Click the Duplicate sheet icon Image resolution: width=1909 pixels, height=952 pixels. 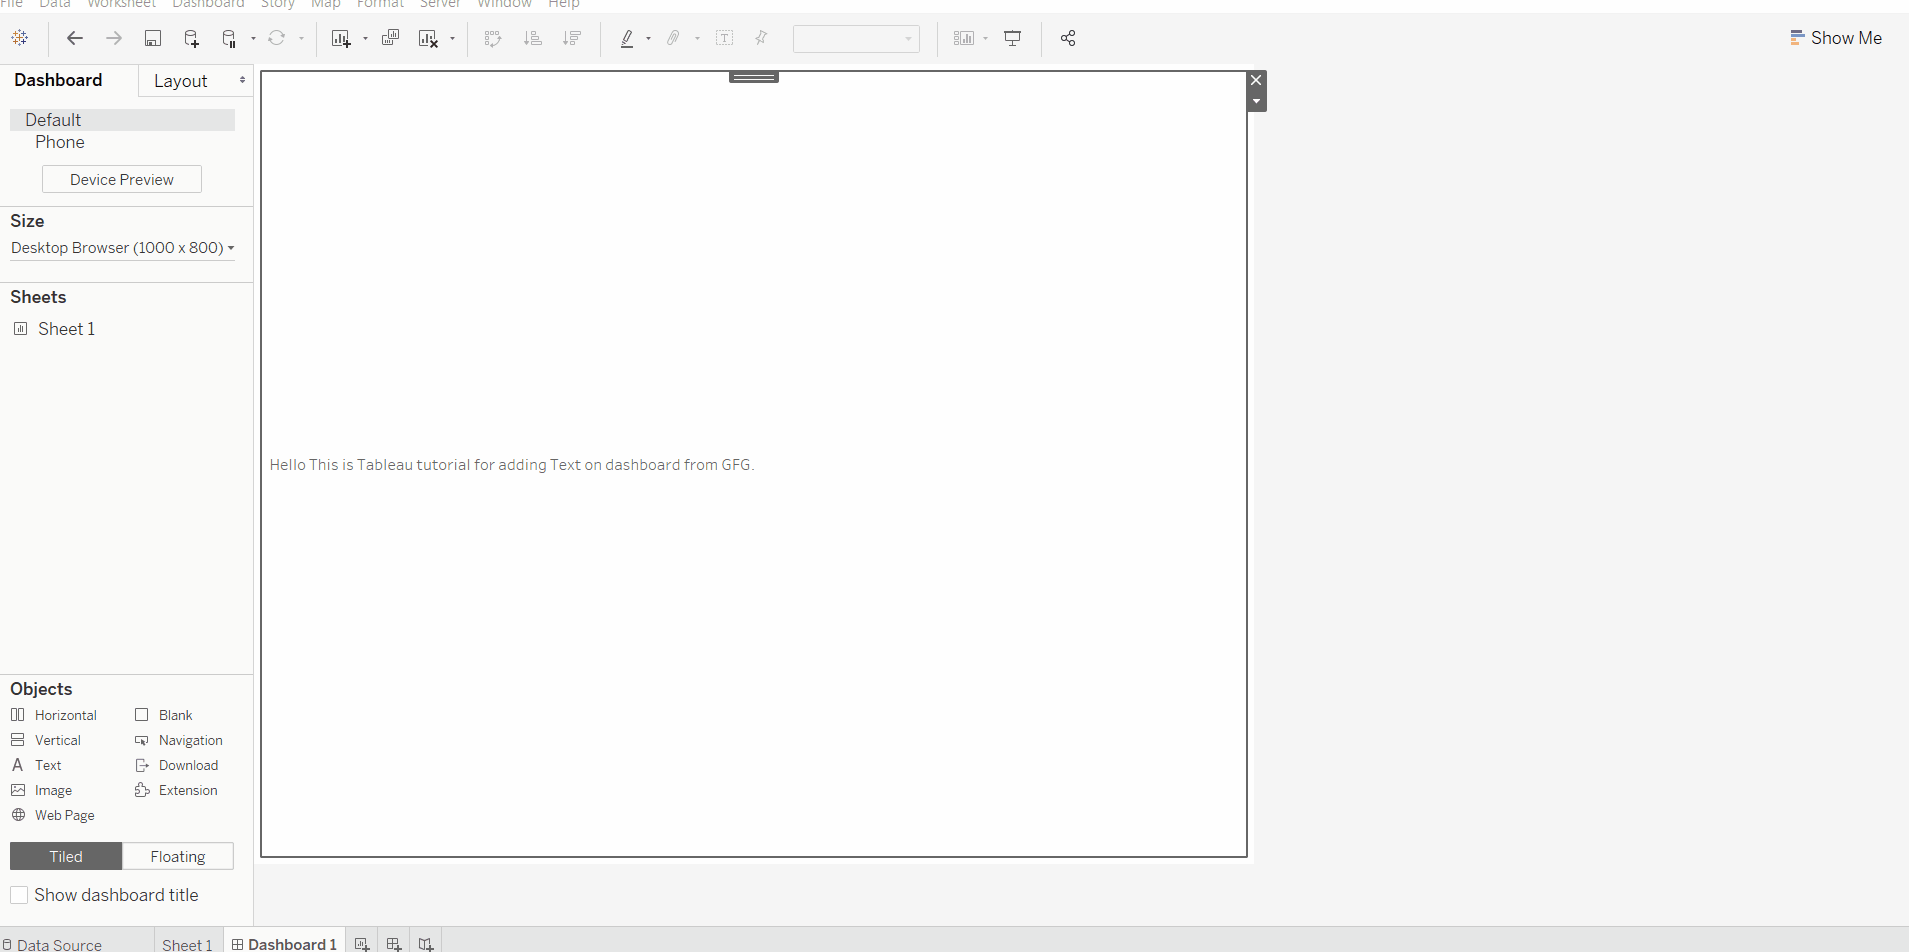tap(390, 38)
